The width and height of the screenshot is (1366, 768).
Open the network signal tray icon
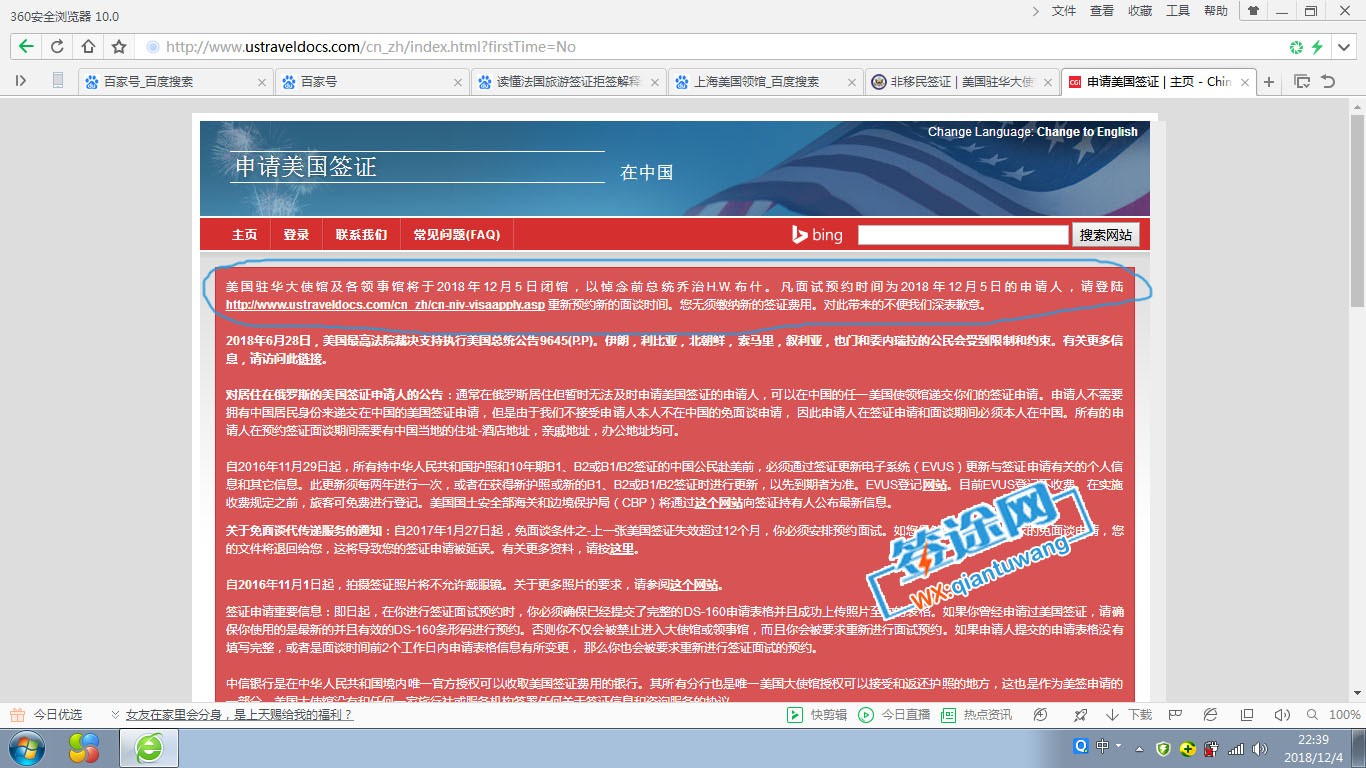(x=1235, y=748)
